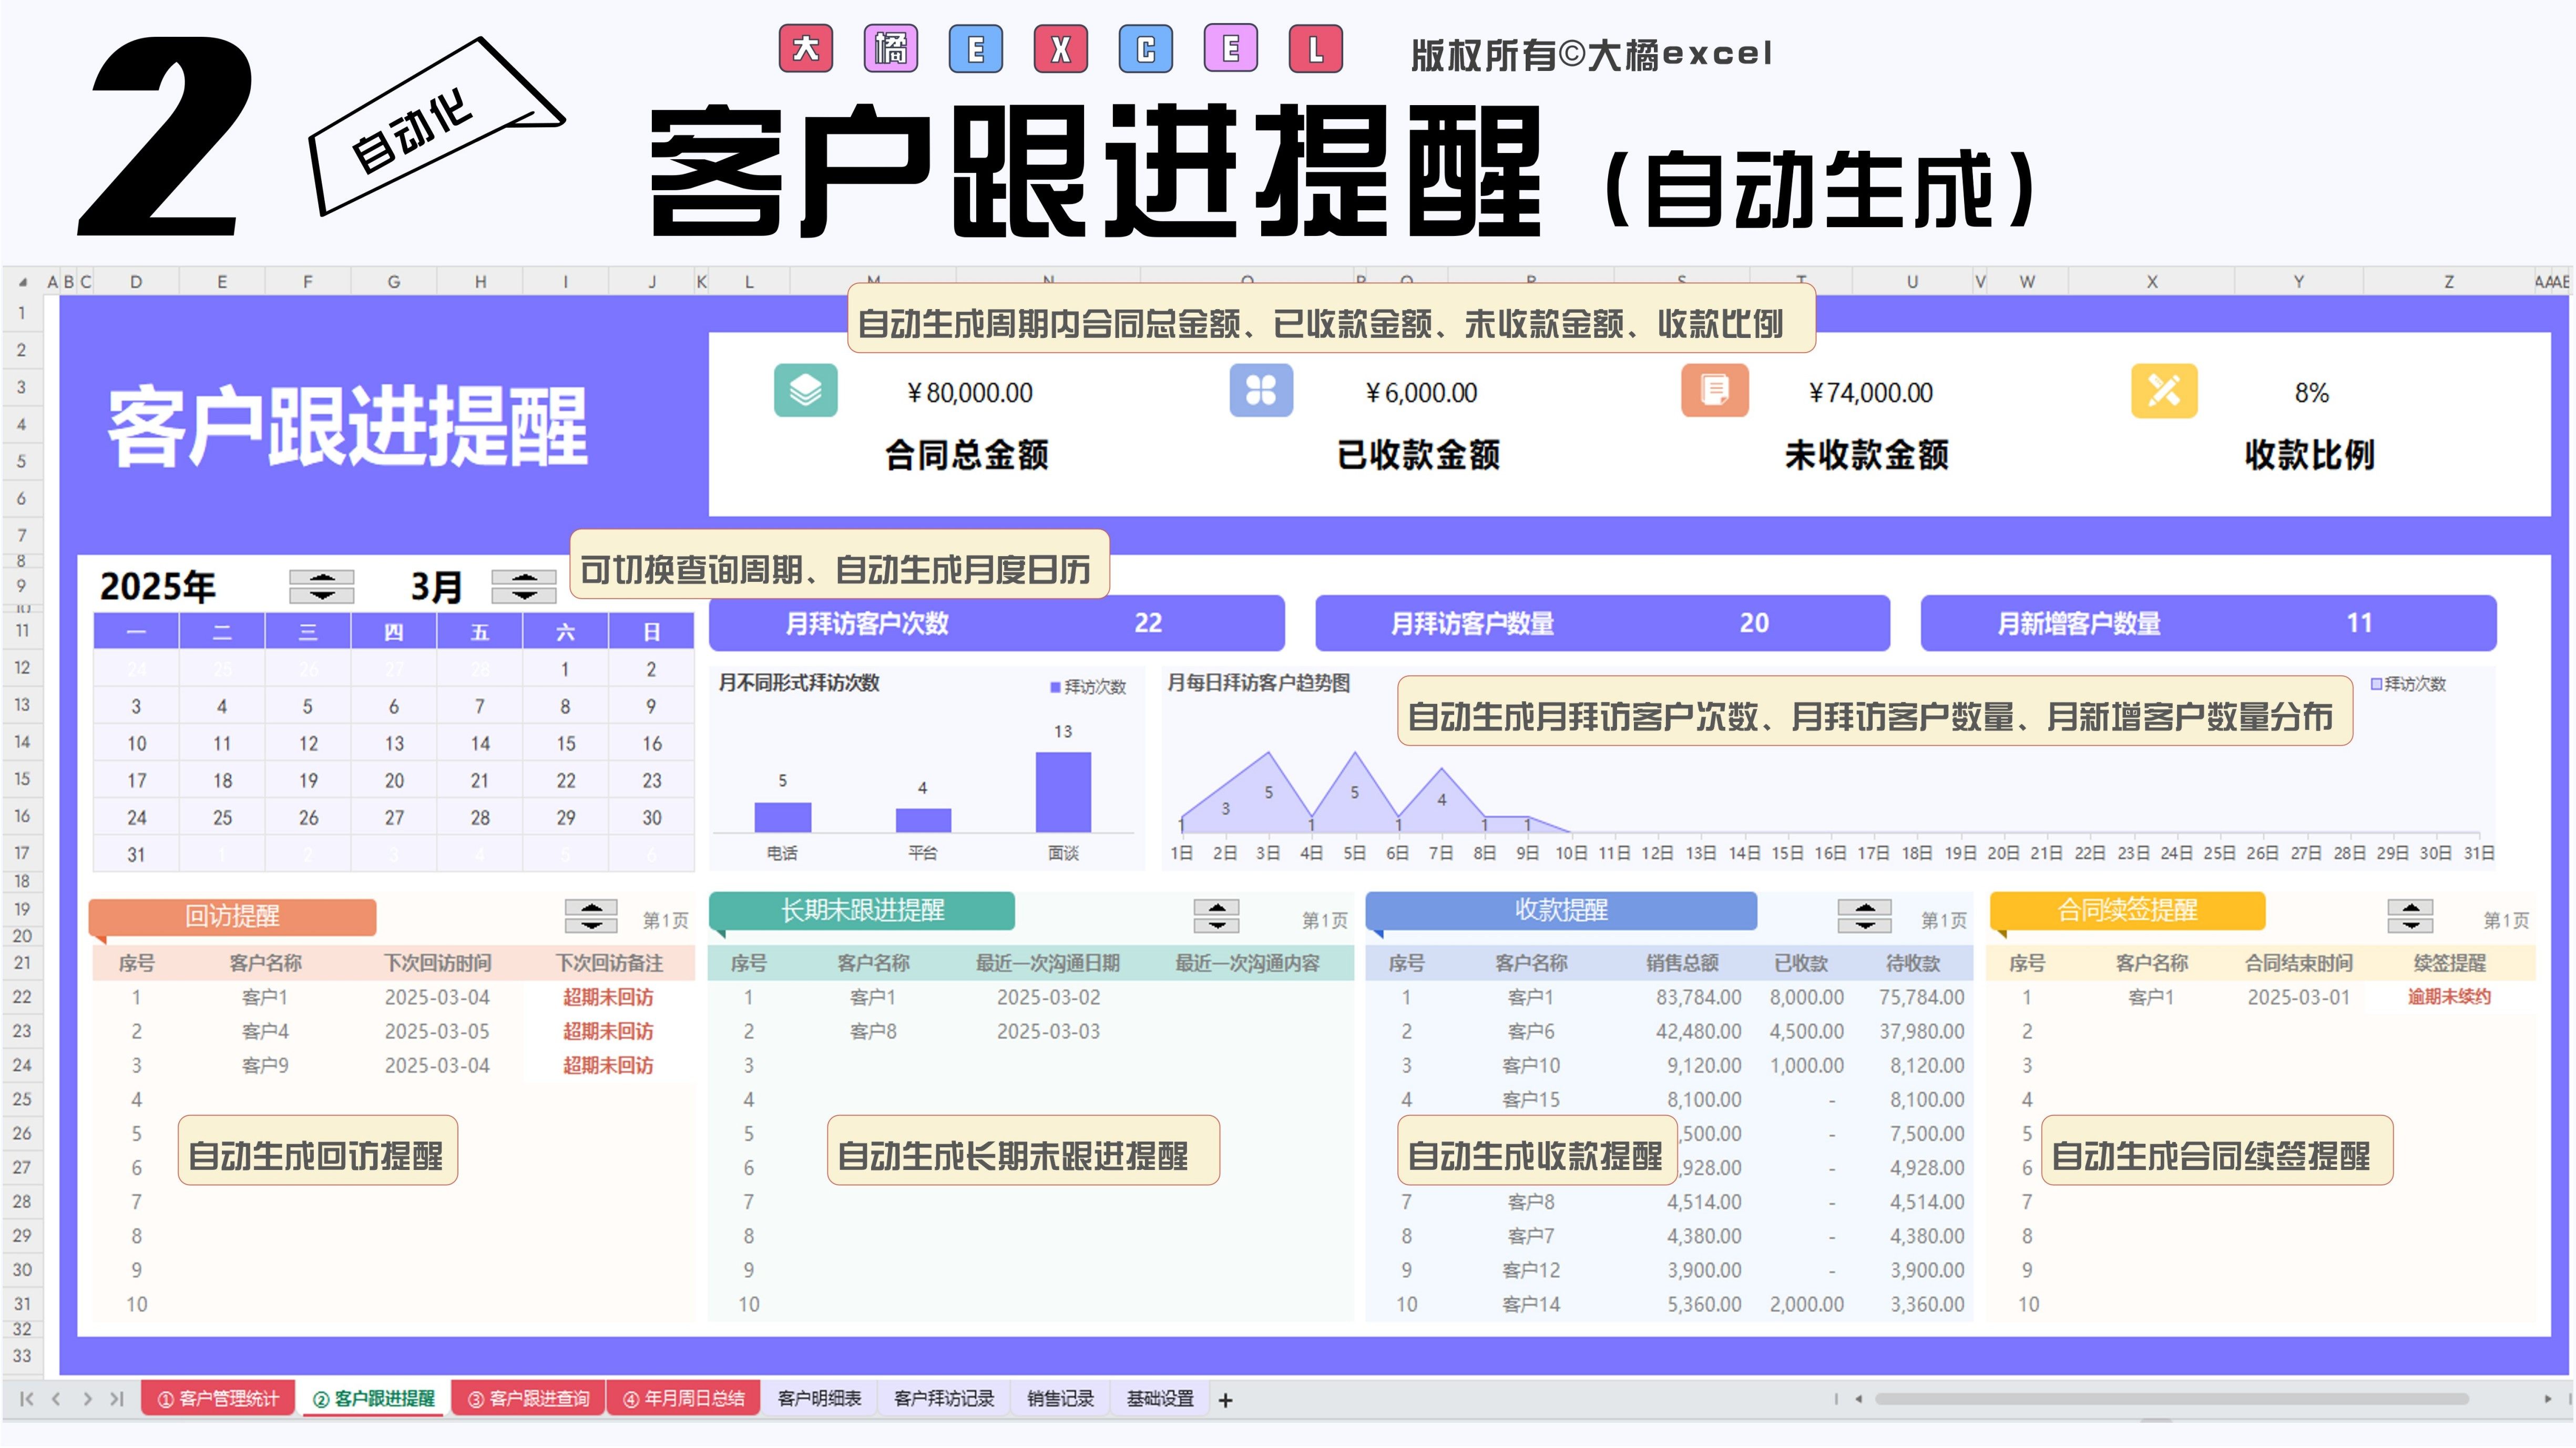Switch to the 客户管理统计 sheet tab
Screen dimensions: 2576x1448
pyautogui.click(x=218, y=1399)
